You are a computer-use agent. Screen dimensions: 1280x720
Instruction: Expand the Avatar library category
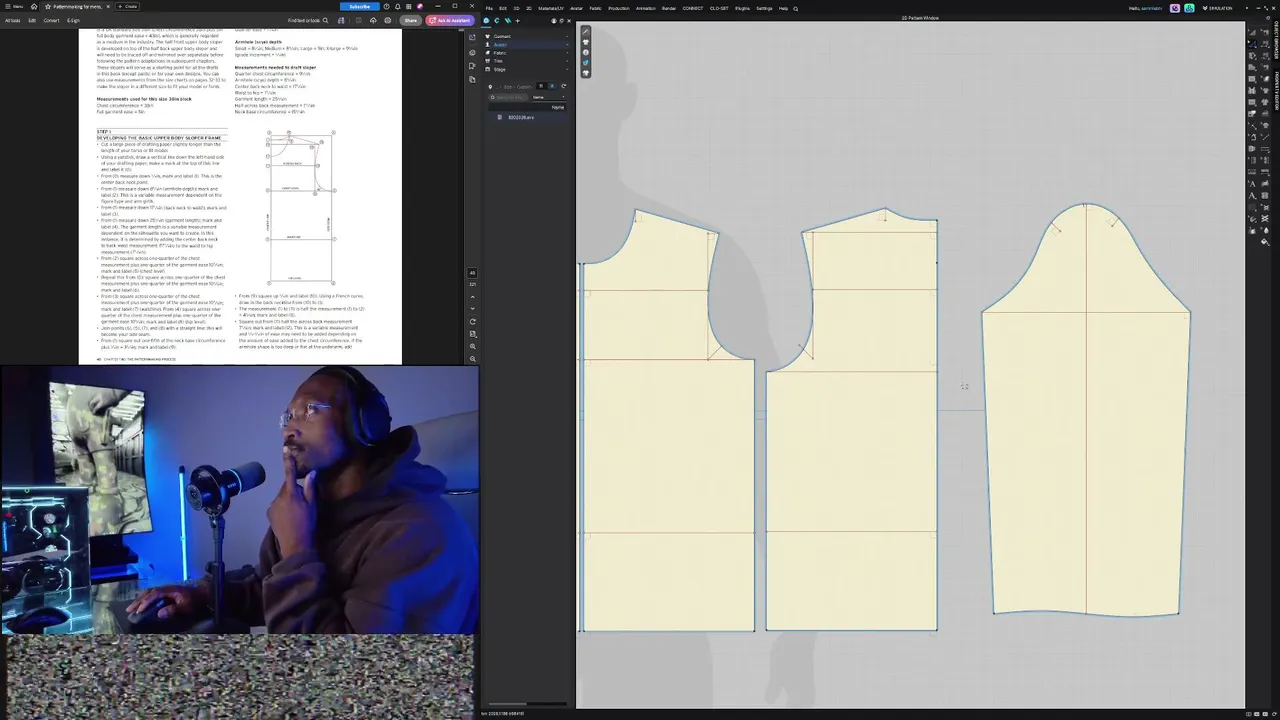(x=526, y=44)
